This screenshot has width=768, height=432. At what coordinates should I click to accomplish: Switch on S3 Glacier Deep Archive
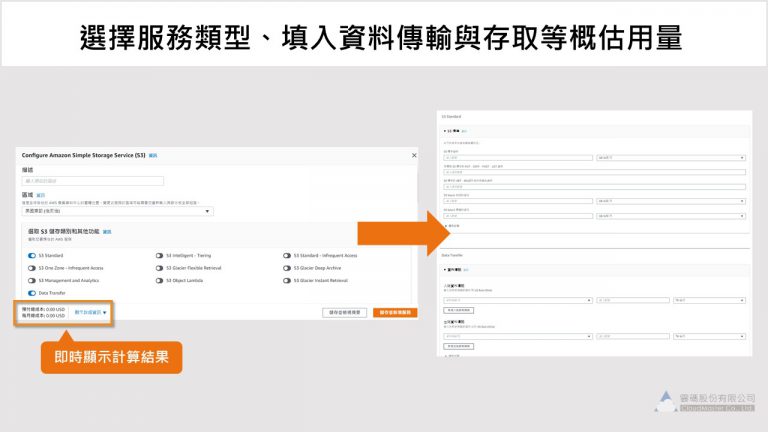click(x=288, y=268)
